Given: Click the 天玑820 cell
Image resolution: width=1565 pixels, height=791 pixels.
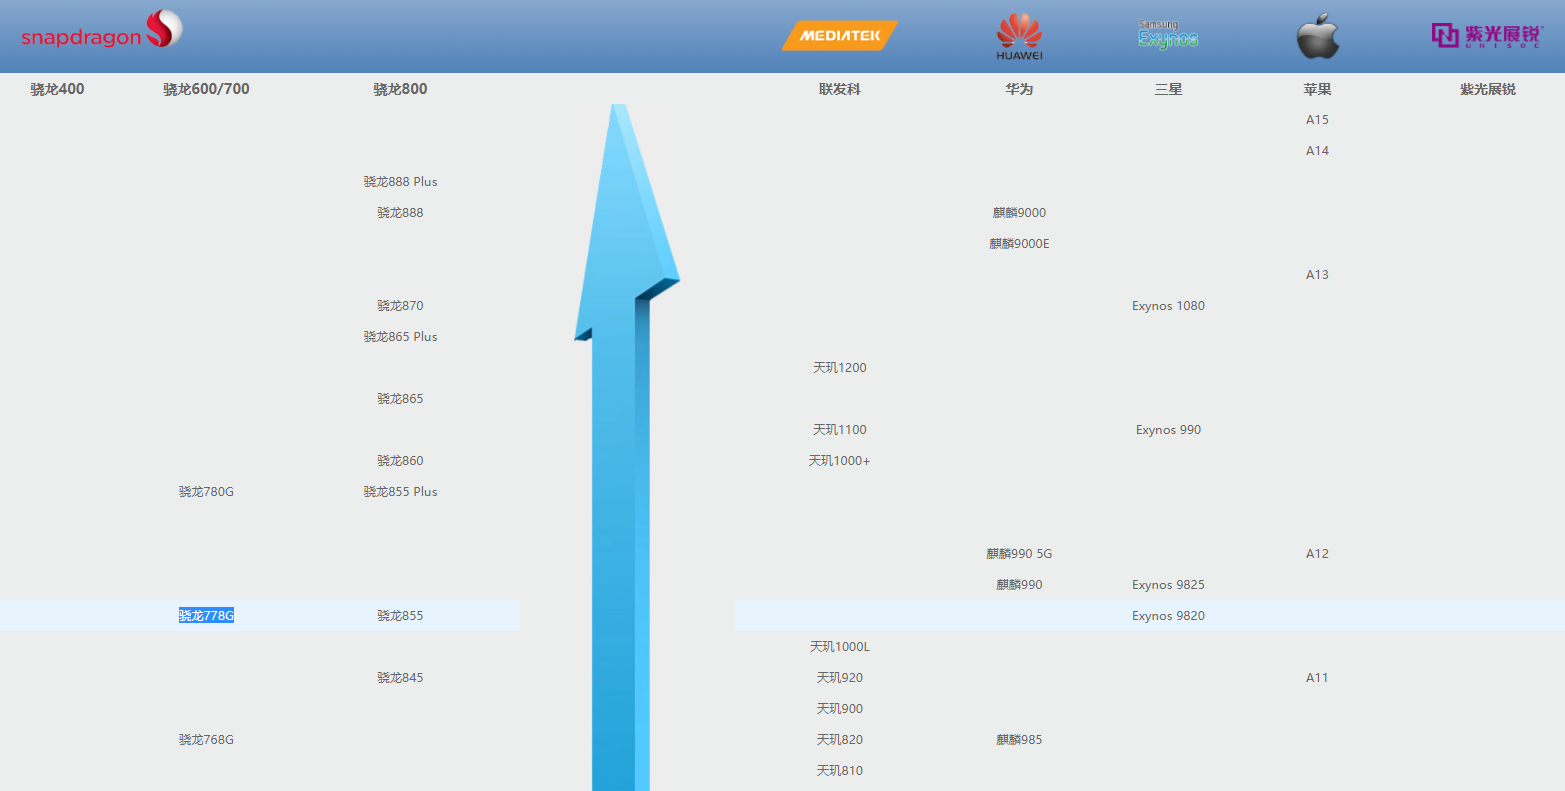Looking at the screenshot, I should click(x=840, y=740).
